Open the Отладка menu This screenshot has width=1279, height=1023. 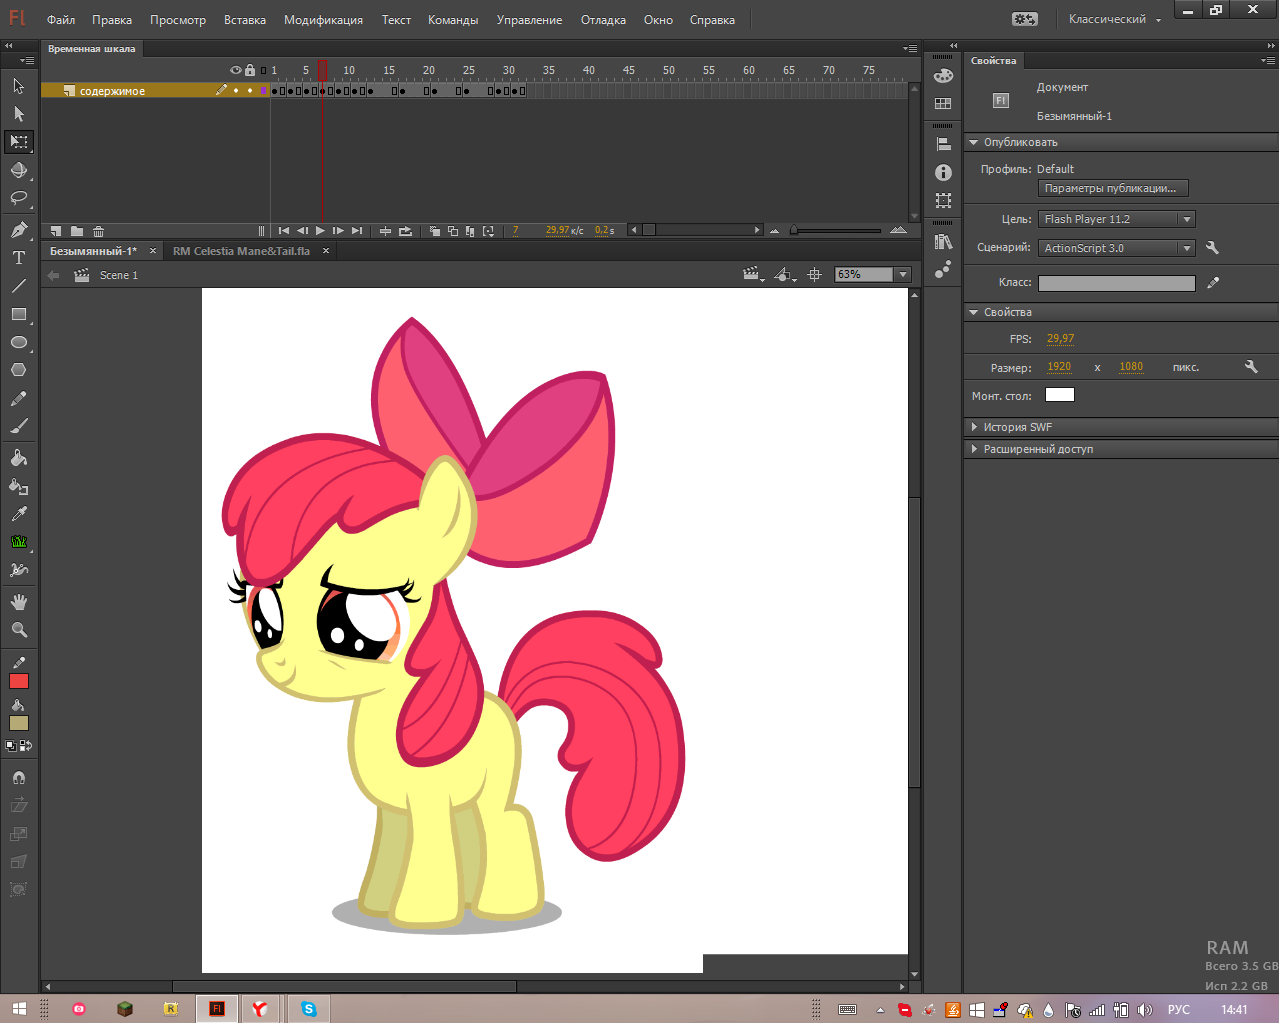603,20
